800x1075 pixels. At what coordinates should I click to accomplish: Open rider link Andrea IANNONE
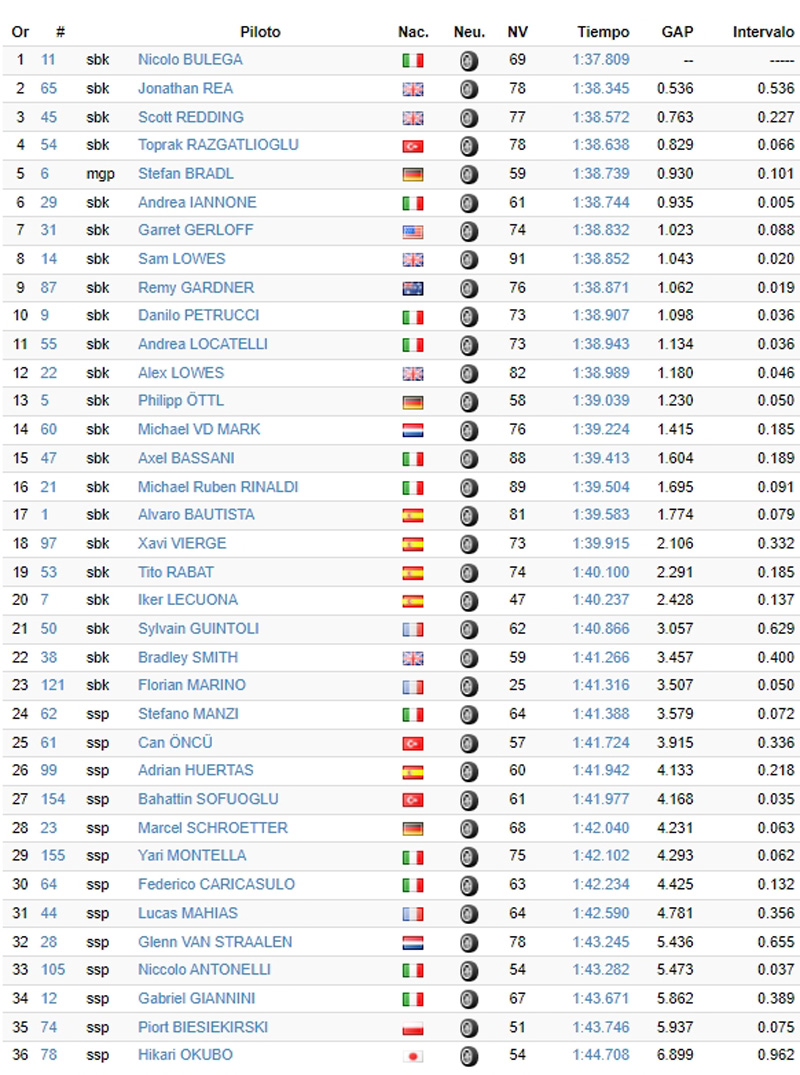click(x=197, y=202)
